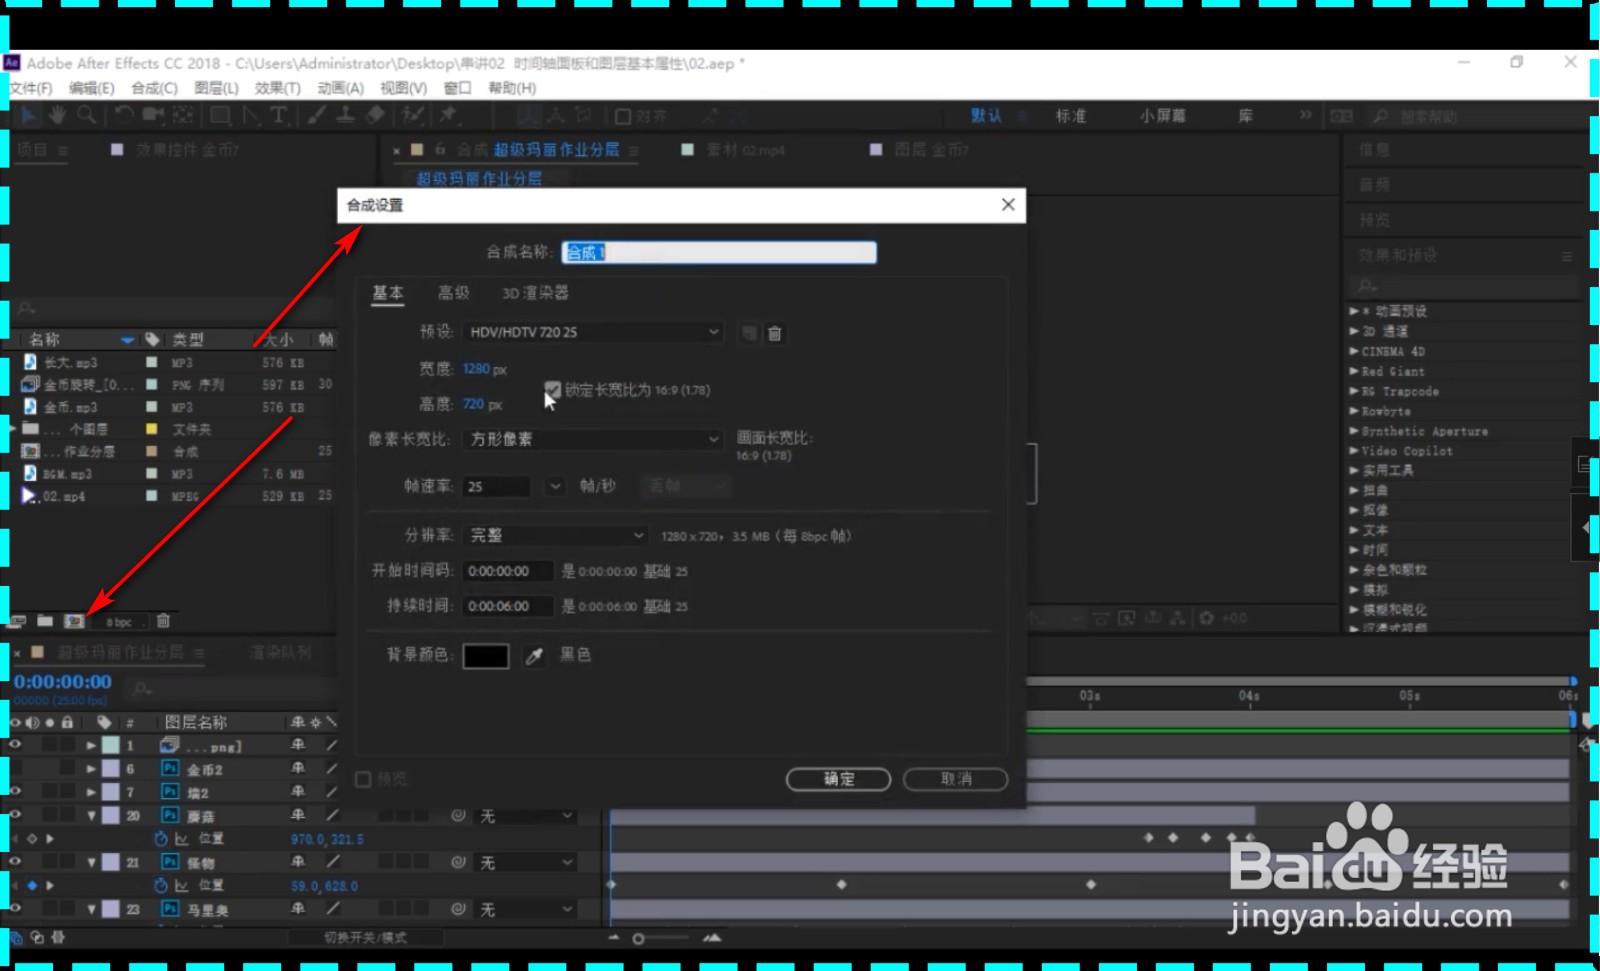Screen dimensions: 1600x971
Task: Open the Animation menu
Action: [x=340, y=88]
